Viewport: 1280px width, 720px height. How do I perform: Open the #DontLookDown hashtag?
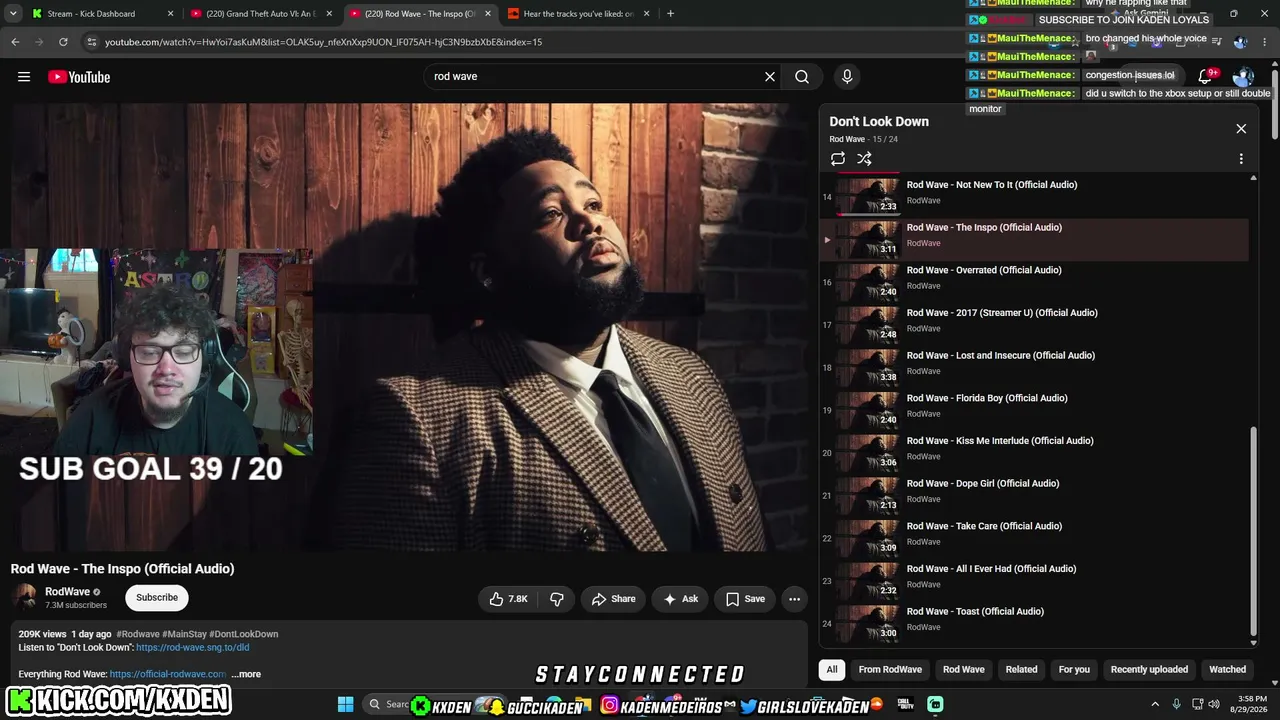pyautogui.click(x=244, y=634)
